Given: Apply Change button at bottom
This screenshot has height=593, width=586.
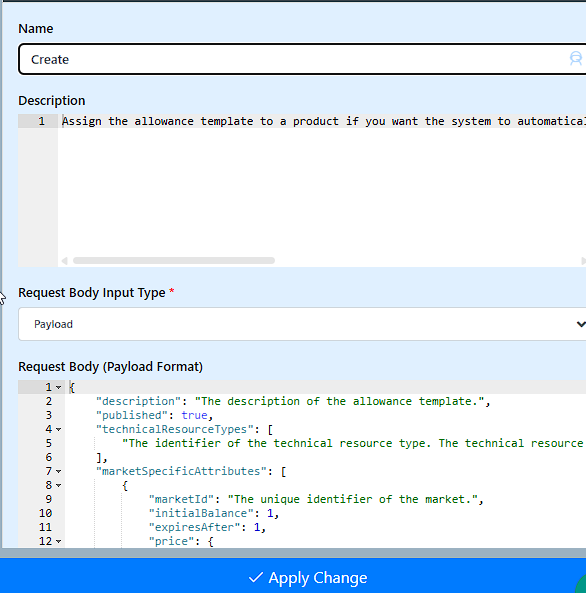Looking at the screenshot, I should [293, 576].
